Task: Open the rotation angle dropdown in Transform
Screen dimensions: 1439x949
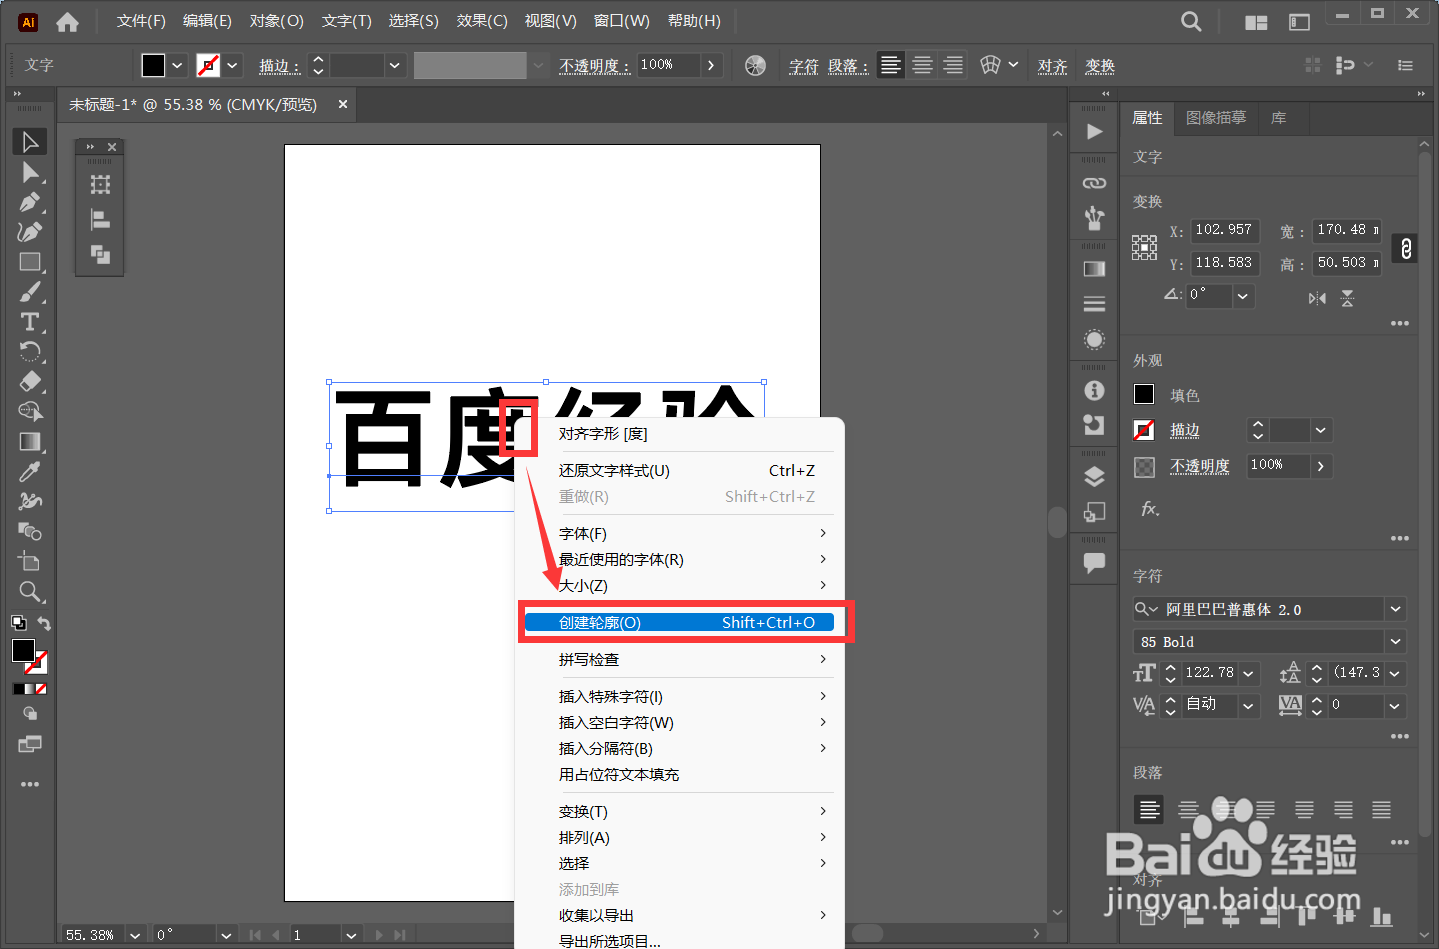Action: (x=1243, y=296)
